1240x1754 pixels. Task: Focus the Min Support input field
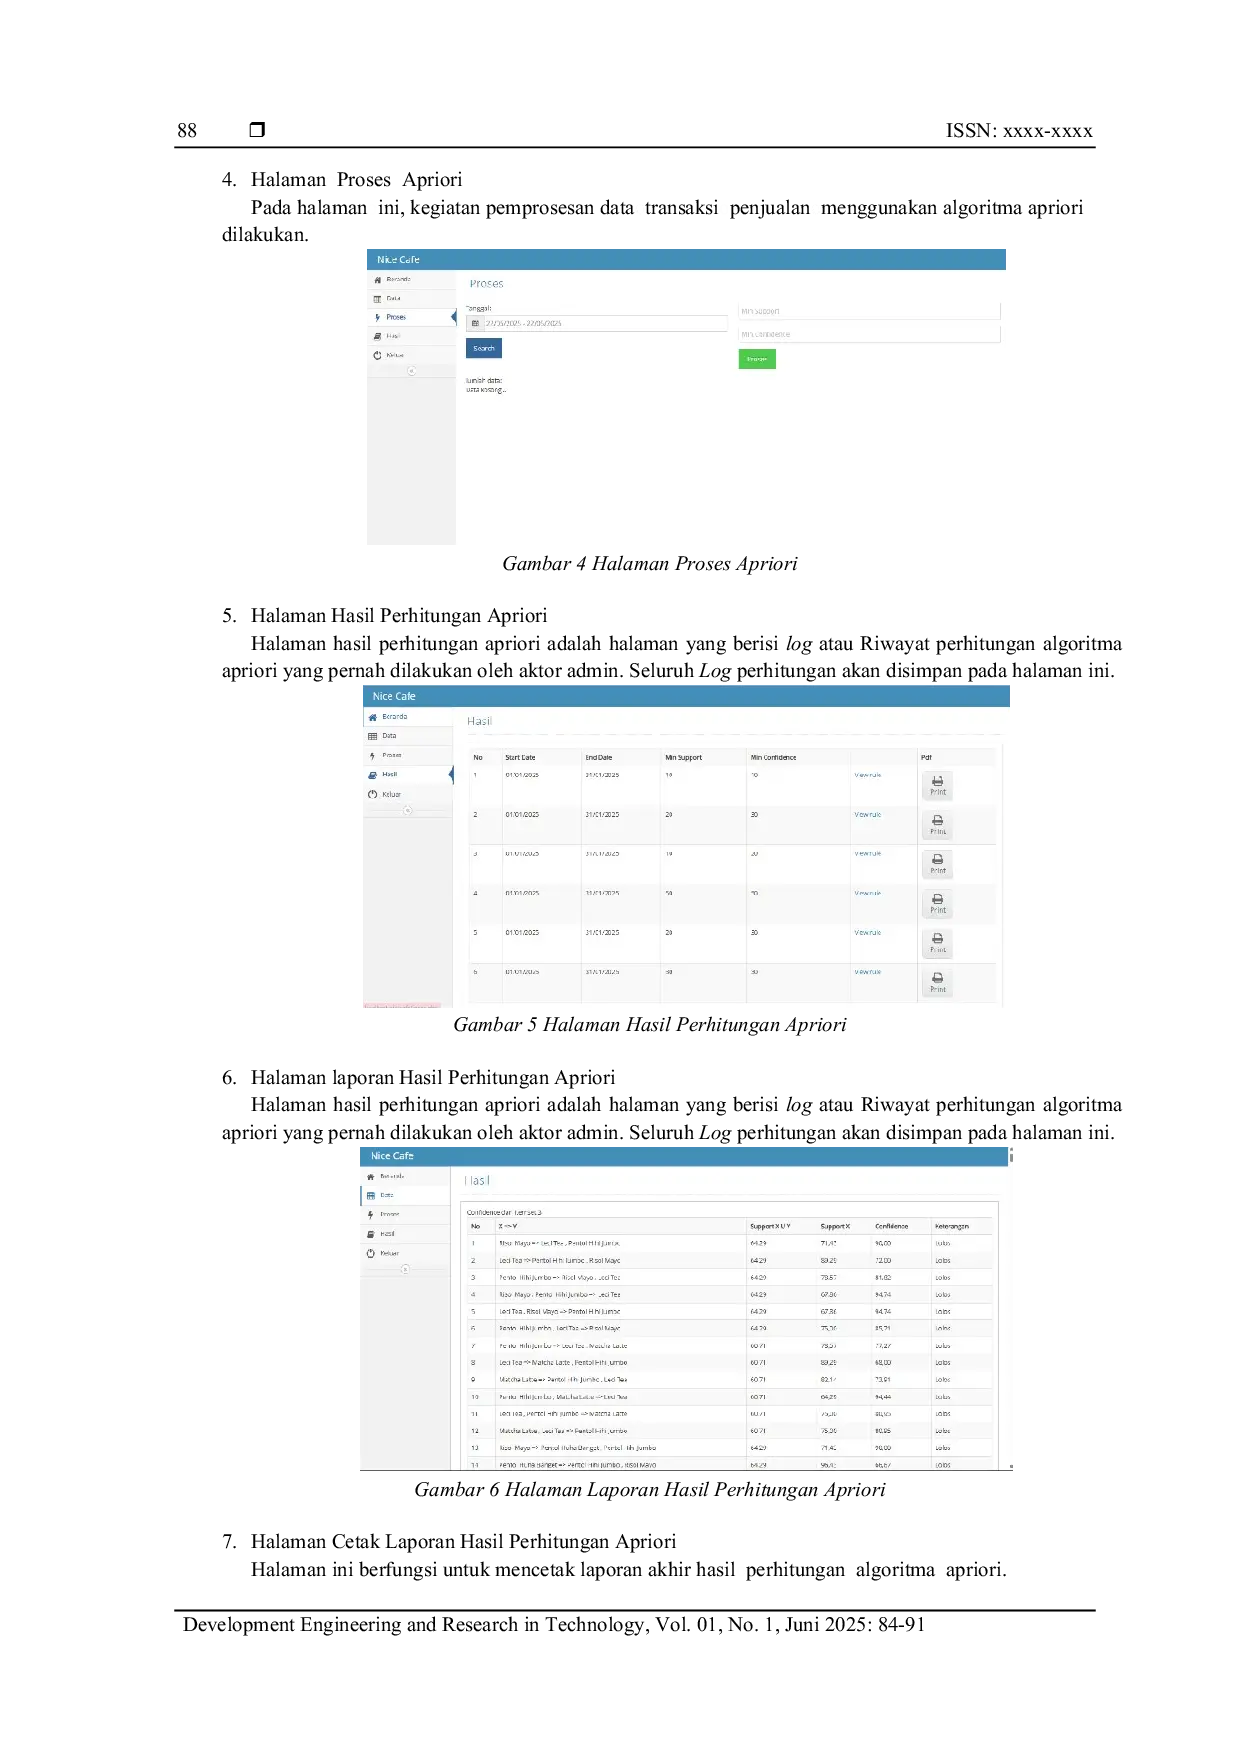click(x=869, y=311)
